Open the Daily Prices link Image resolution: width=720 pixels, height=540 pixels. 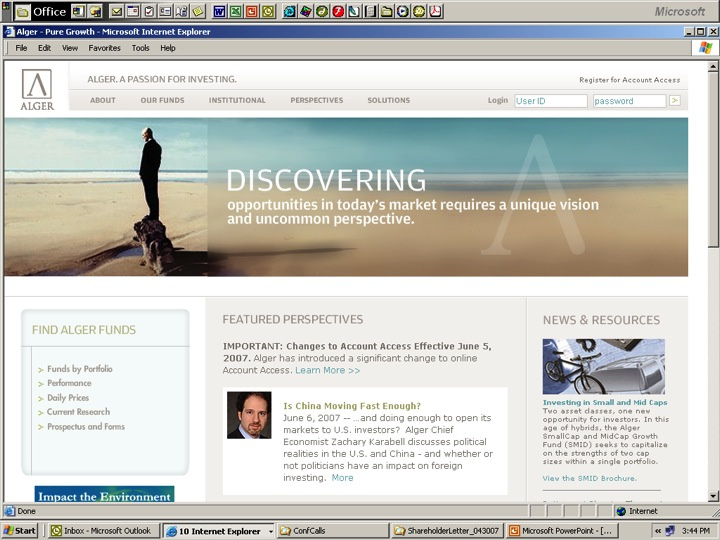click(68, 398)
